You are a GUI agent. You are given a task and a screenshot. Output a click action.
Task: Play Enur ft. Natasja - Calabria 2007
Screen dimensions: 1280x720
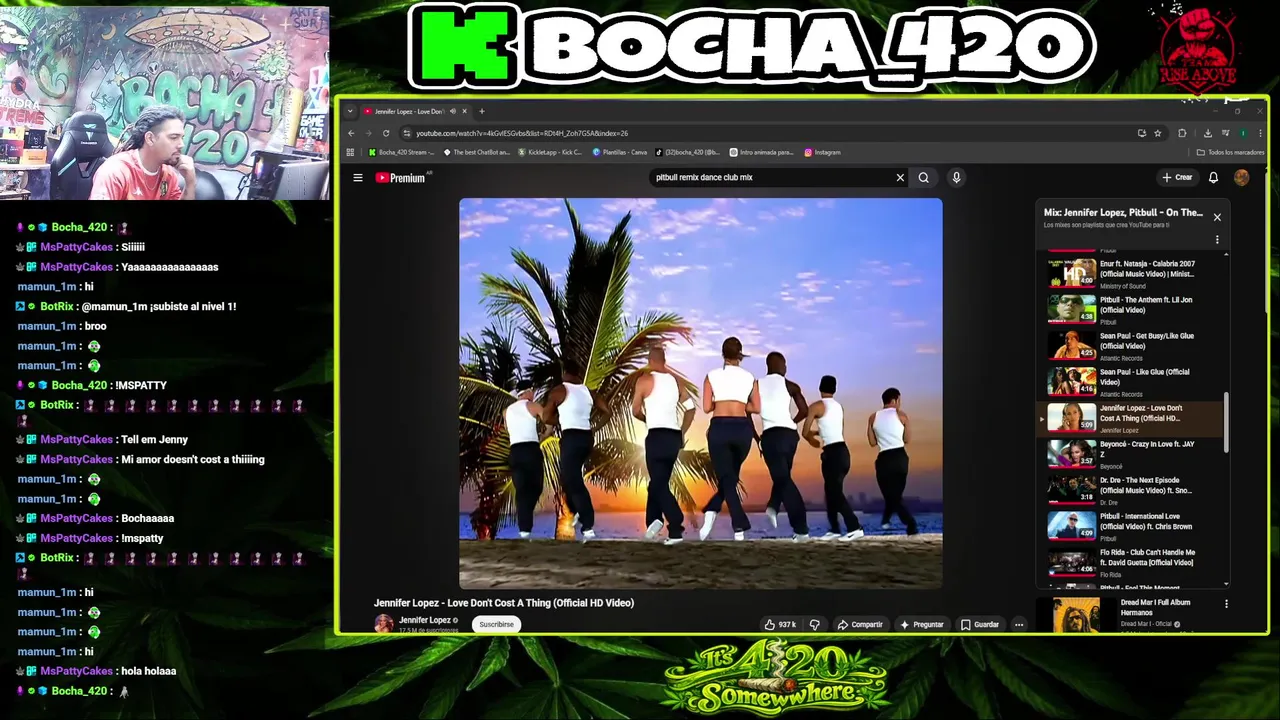pyautogui.click(x=1131, y=273)
